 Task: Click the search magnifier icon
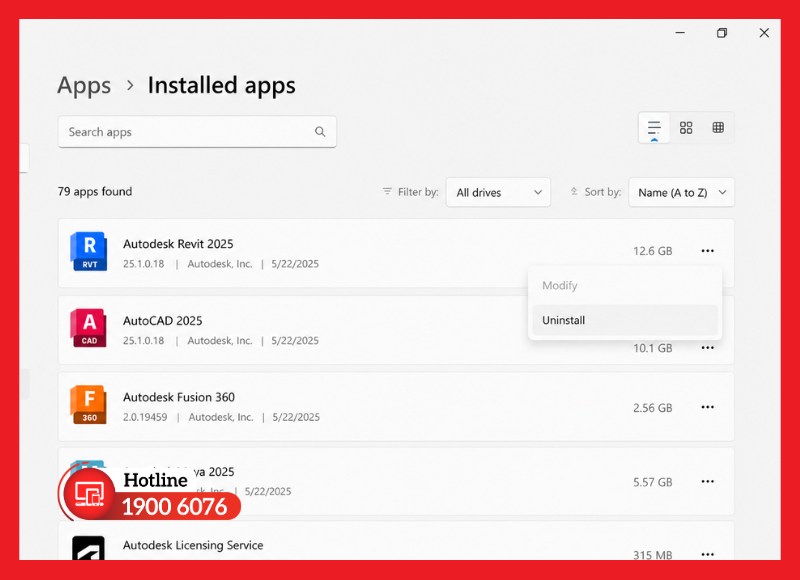(320, 132)
